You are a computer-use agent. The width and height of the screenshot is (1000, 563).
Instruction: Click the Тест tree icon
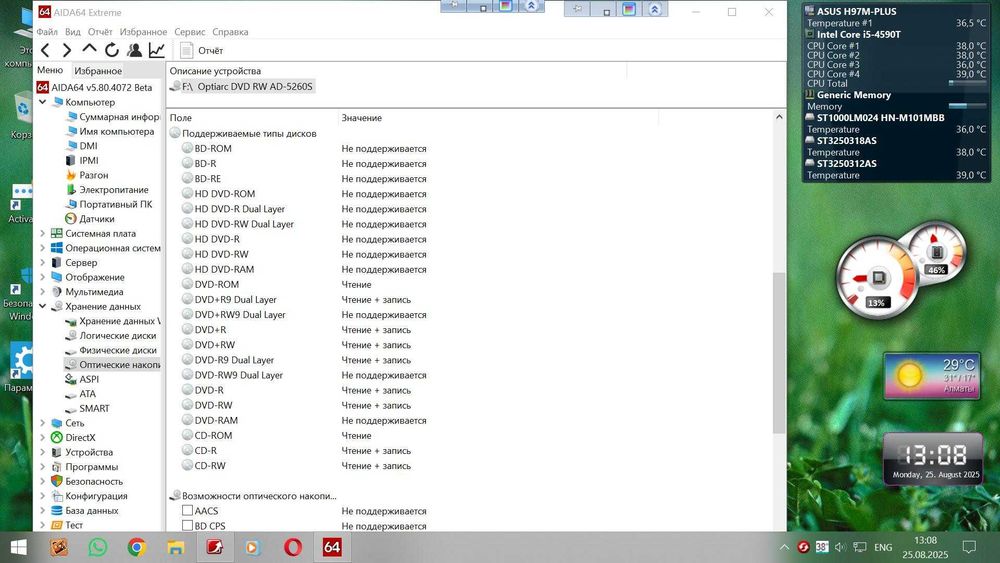click(57, 525)
